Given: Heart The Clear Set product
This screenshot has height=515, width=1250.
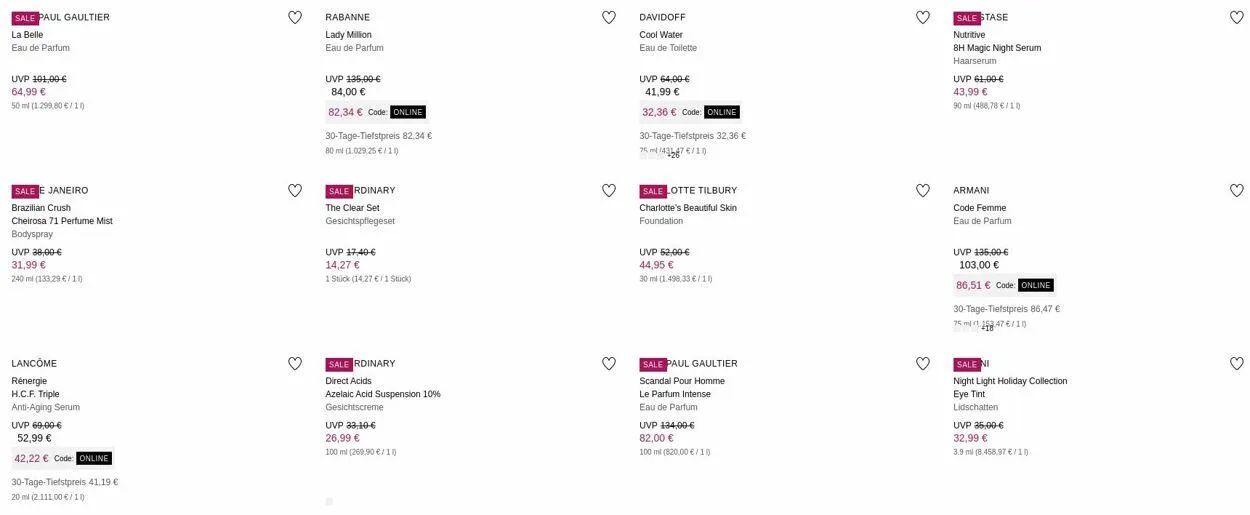Looking at the screenshot, I should pyautogui.click(x=609, y=190).
